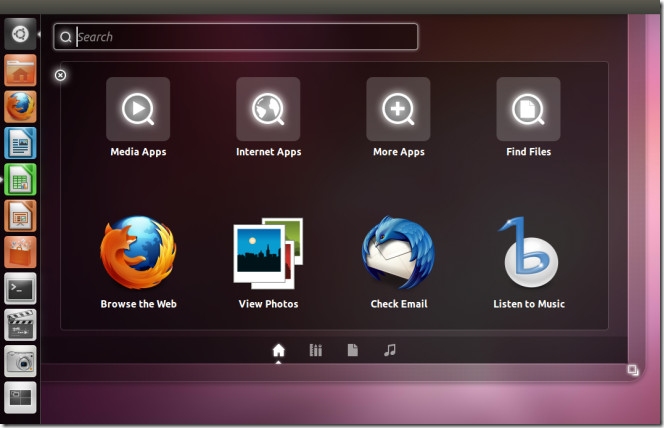The image size is (664, 428).
Task: Open Ubuntu Software Center shopping bag icon
Action: point(20,252)
